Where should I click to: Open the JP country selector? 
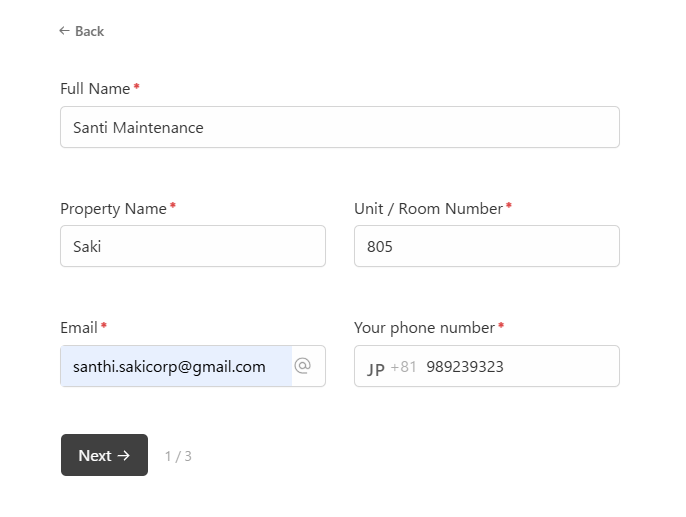376,367
